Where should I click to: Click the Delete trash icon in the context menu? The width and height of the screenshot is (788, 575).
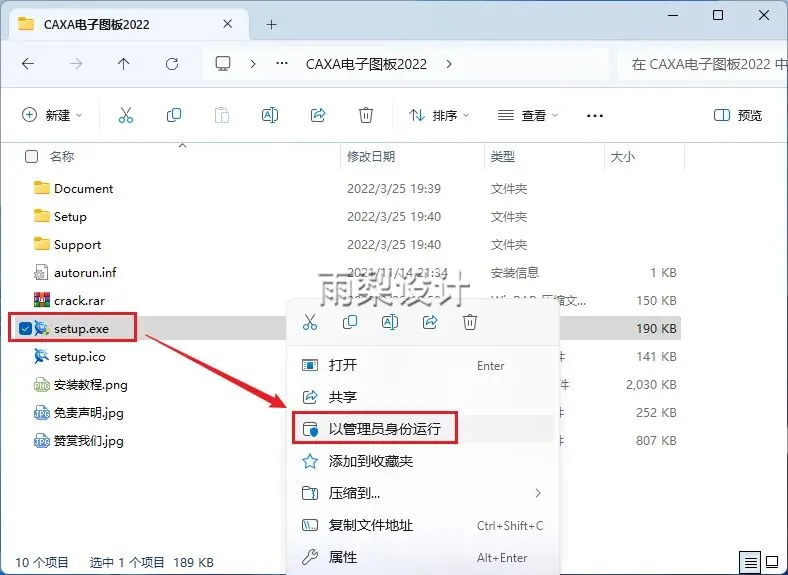(470, 322)
